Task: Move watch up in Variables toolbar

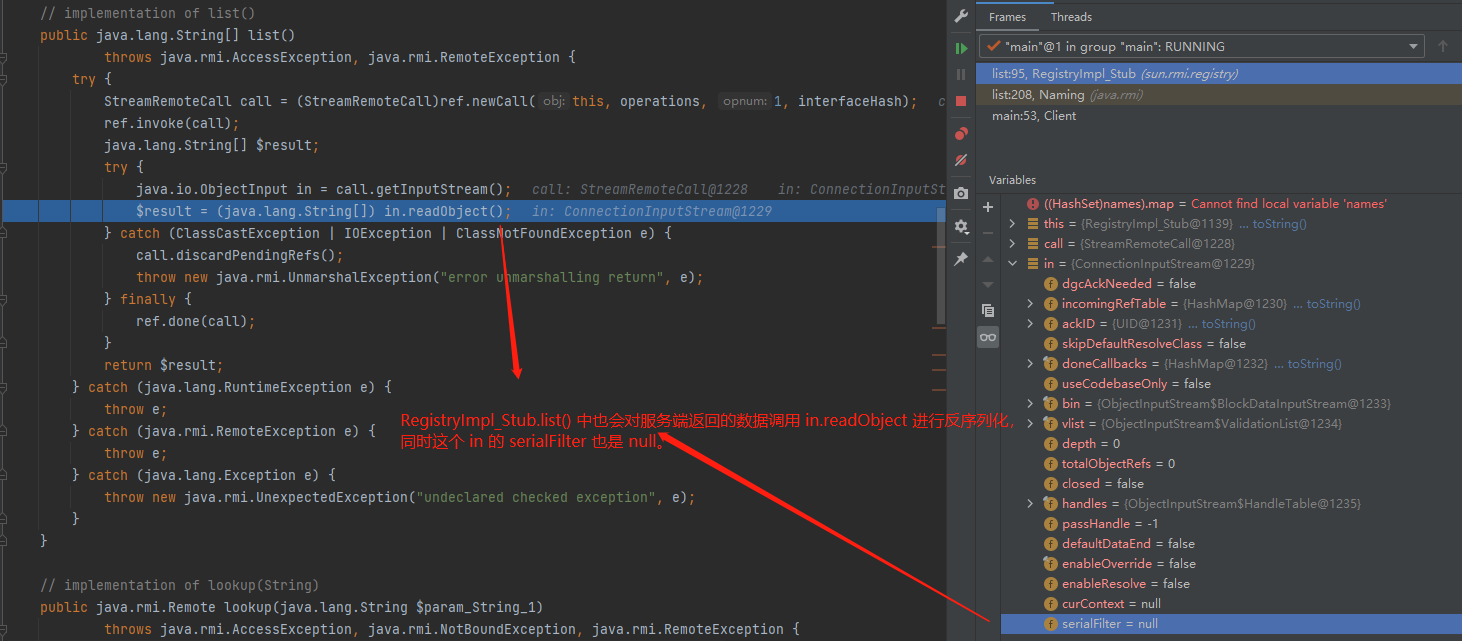Action: click(988, 259)
